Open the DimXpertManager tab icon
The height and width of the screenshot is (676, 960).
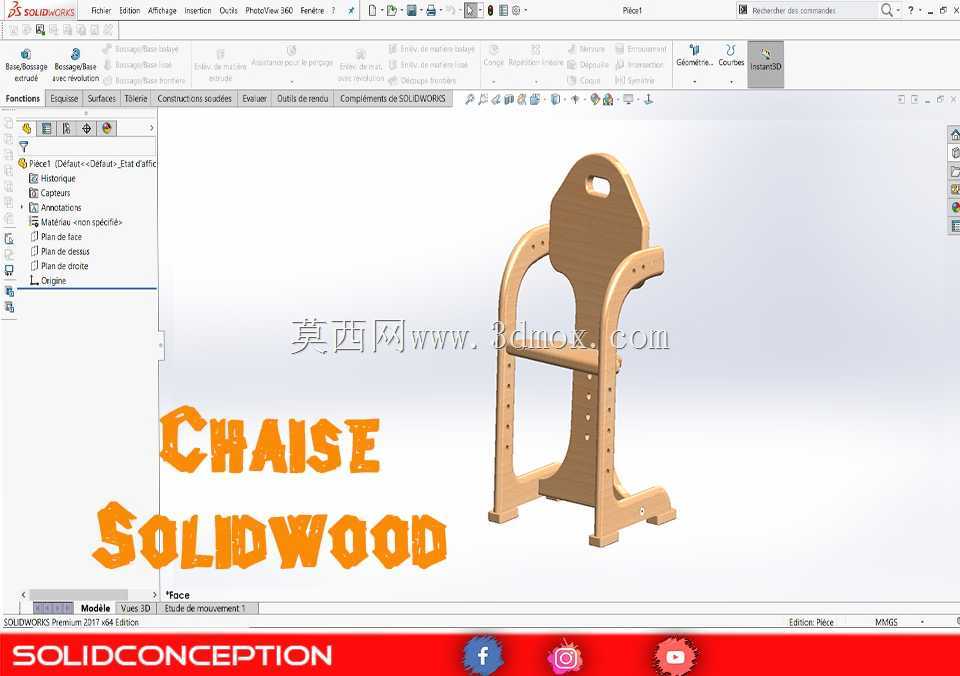click(x=87, y=128)
